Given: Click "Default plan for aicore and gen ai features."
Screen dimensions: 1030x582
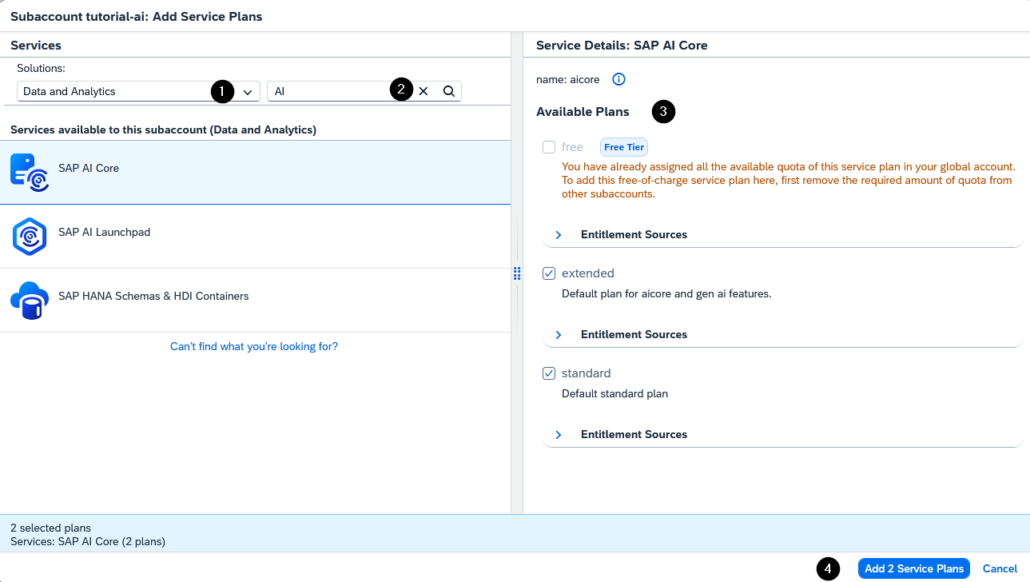Looking at the screenshot, I should (x=666, y=294).
